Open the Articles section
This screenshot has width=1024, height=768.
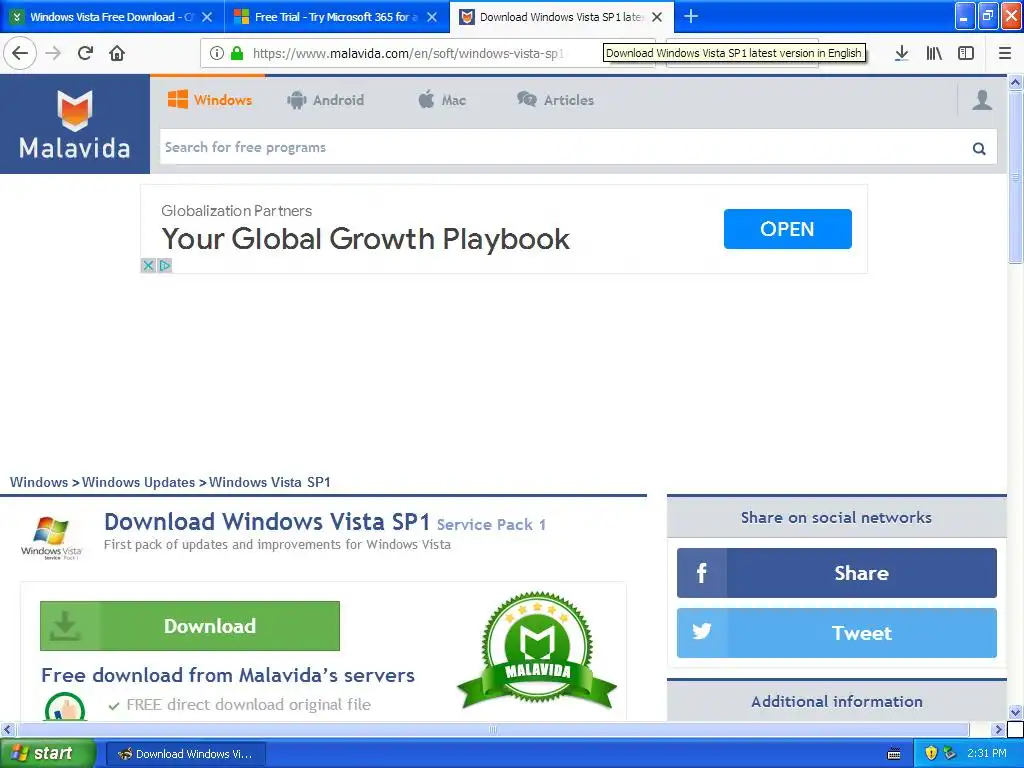click(555, 100)
